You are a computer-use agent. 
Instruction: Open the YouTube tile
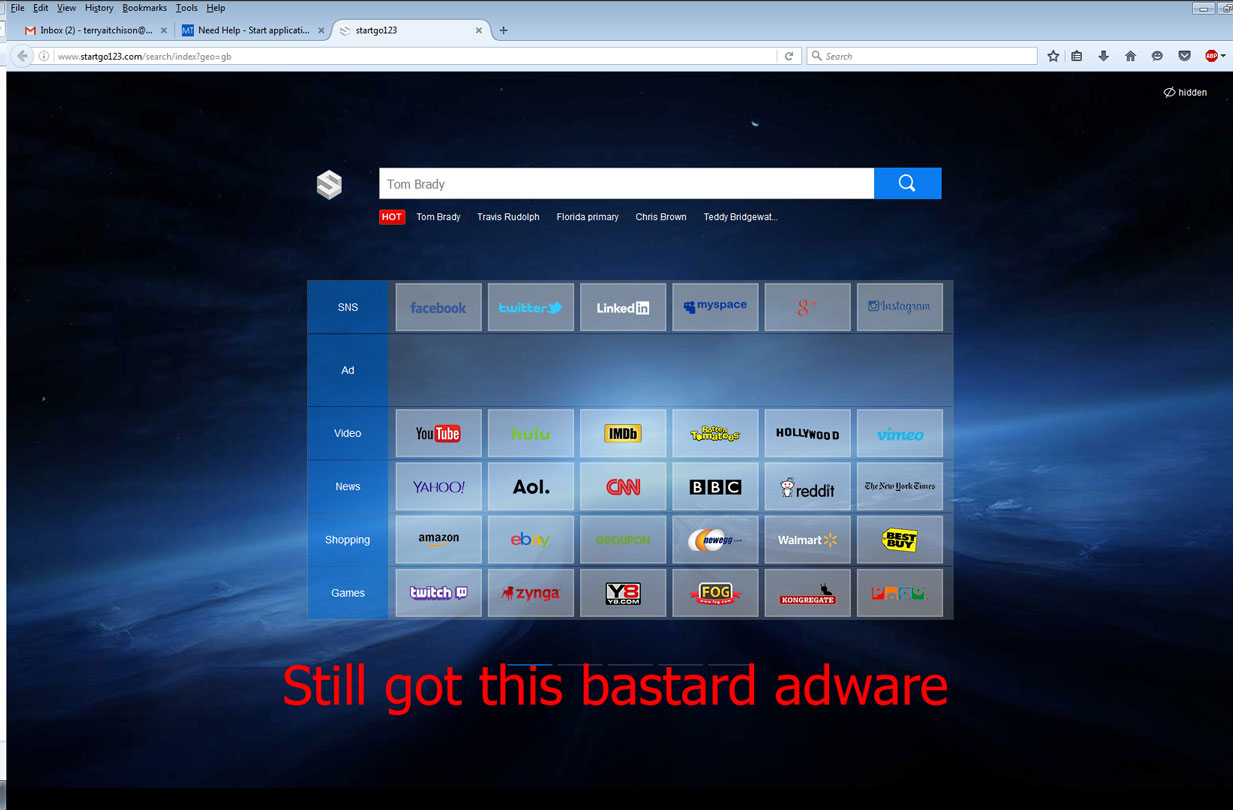[x=438, y=433]
